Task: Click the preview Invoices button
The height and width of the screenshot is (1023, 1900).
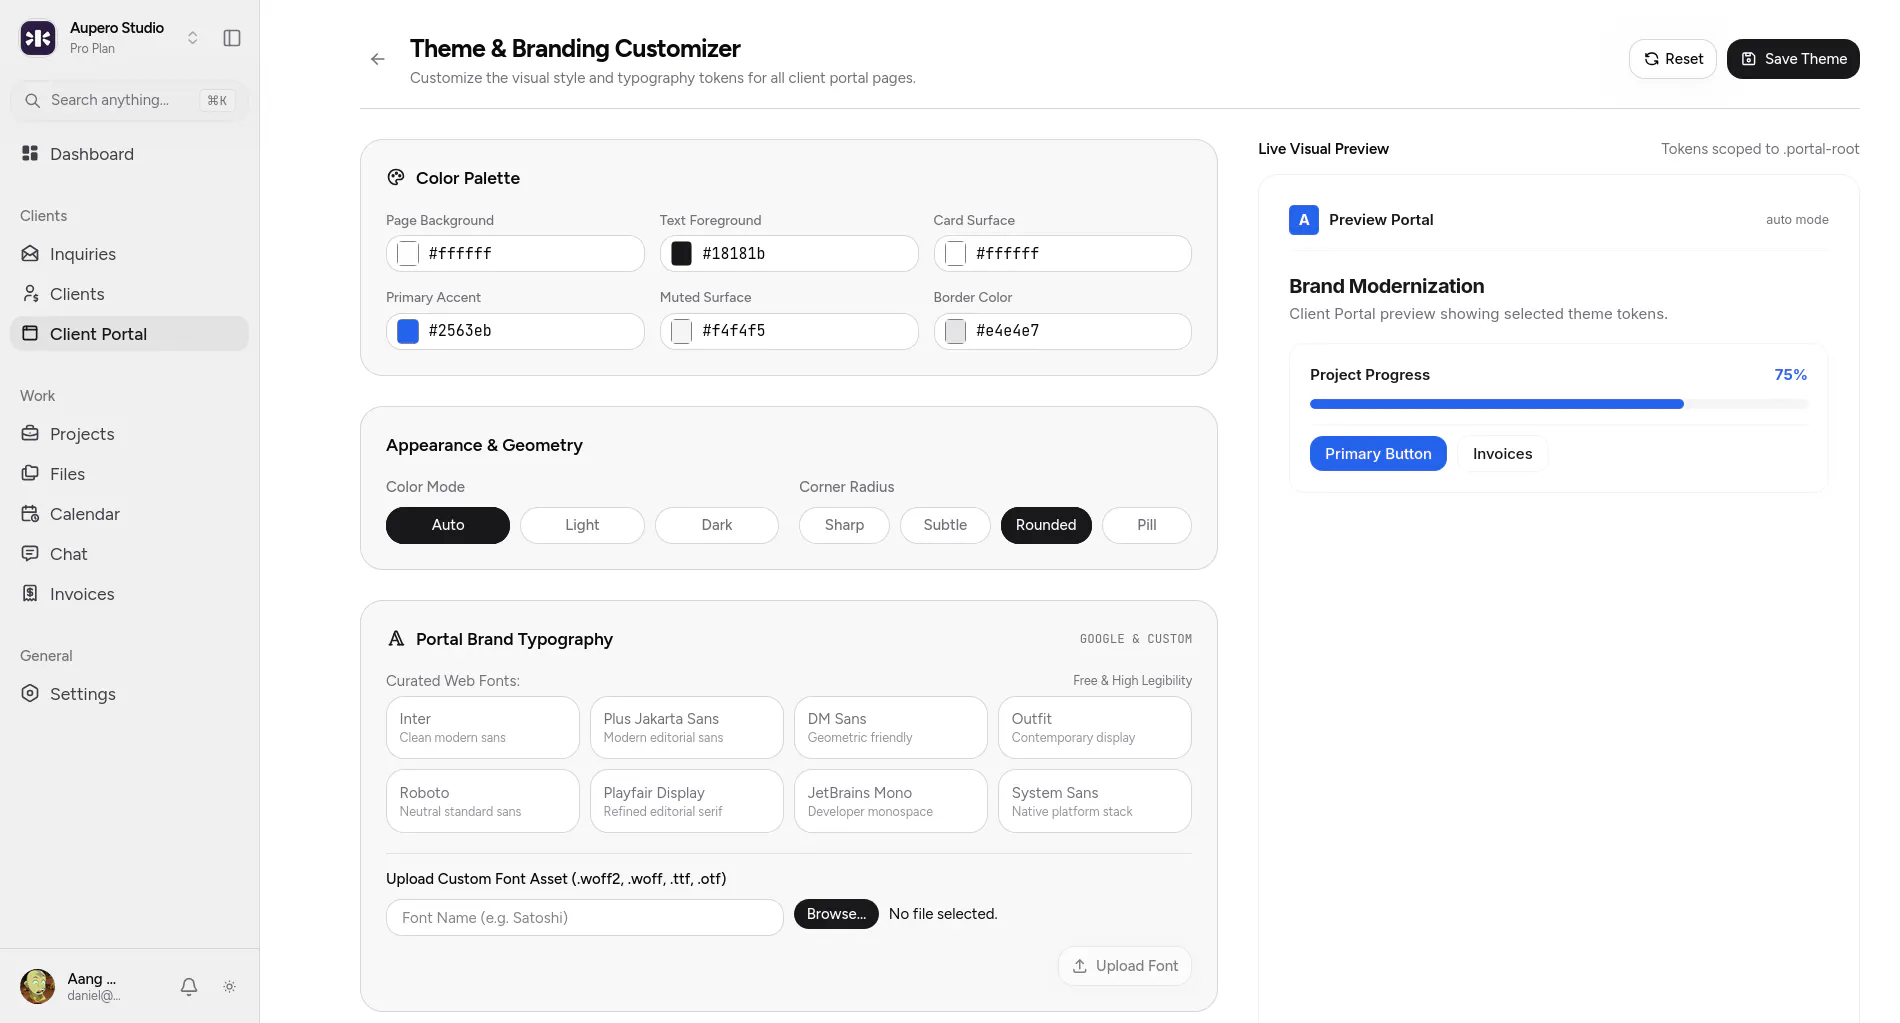Action: (1502, 454)
